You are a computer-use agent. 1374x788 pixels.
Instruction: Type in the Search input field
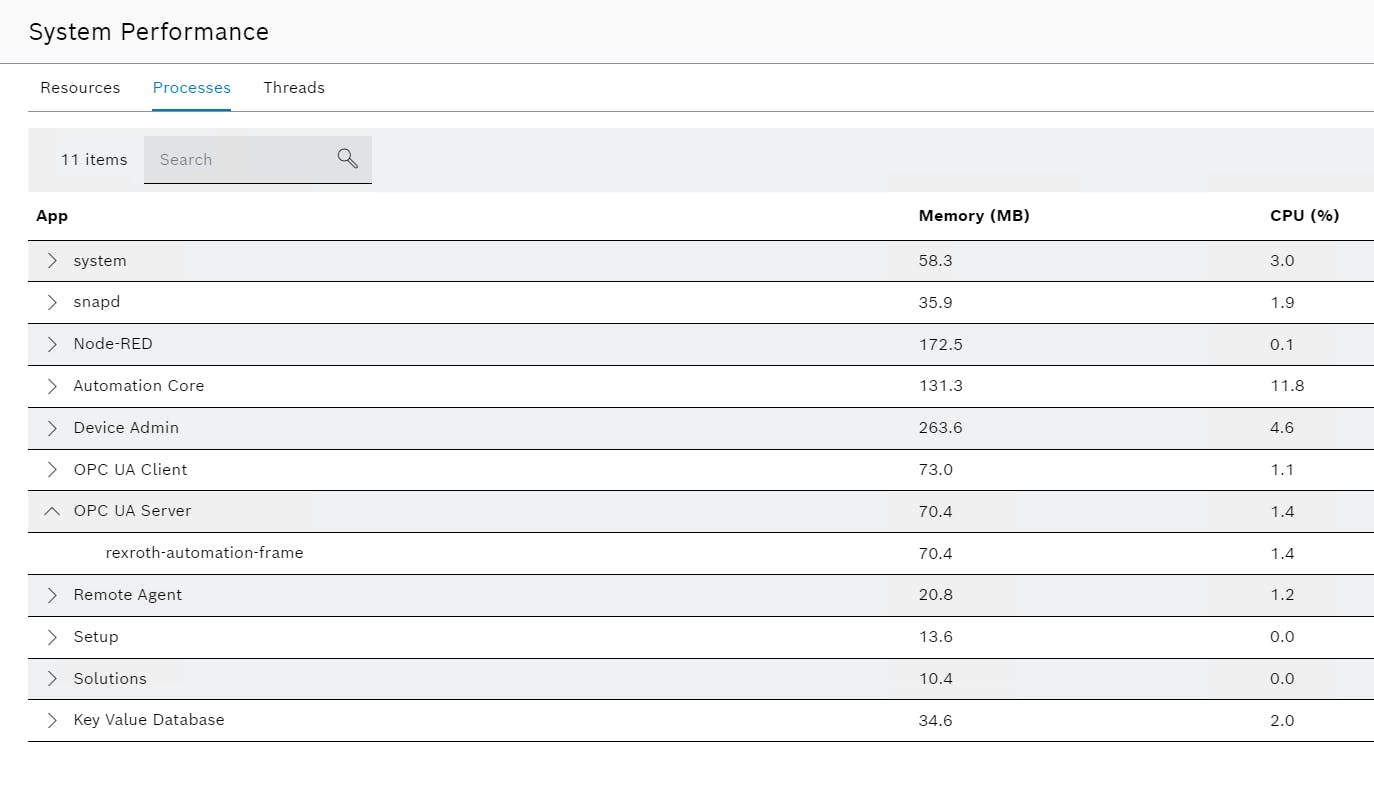coord(240,160)
